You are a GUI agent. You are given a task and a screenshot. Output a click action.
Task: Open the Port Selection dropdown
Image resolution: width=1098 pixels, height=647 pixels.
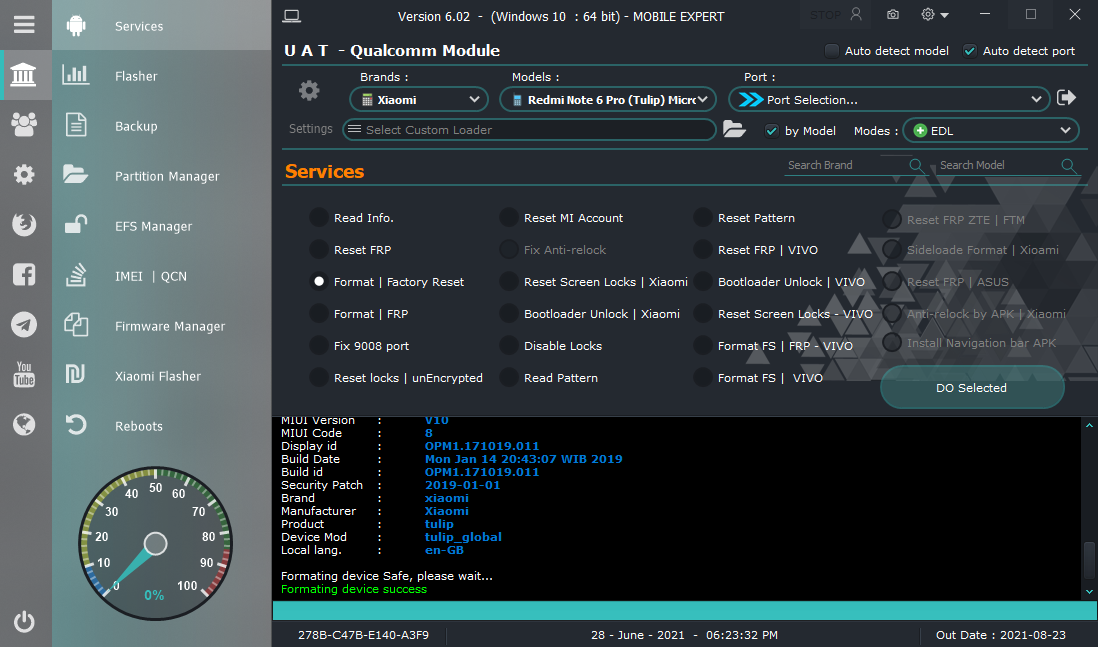(x=889, y=99)
